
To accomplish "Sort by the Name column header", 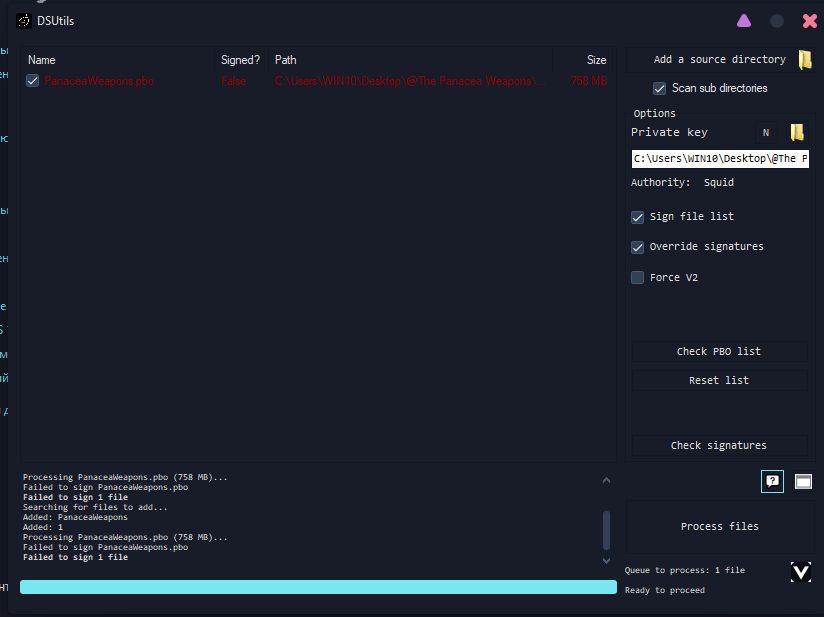I will (118, 60).
